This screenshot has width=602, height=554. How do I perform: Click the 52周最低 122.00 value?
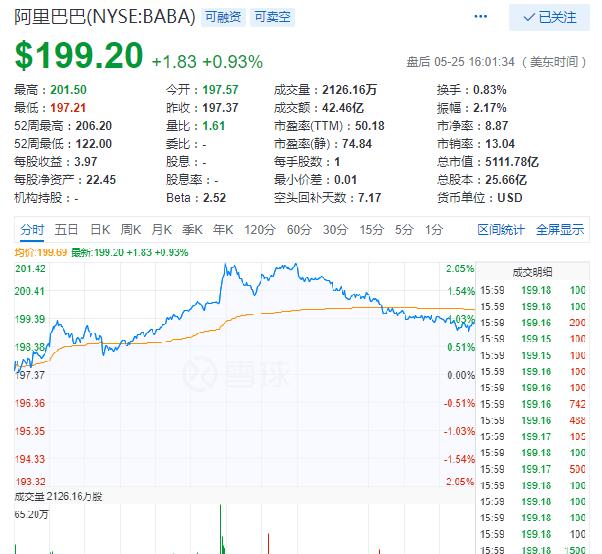point(94,144)
